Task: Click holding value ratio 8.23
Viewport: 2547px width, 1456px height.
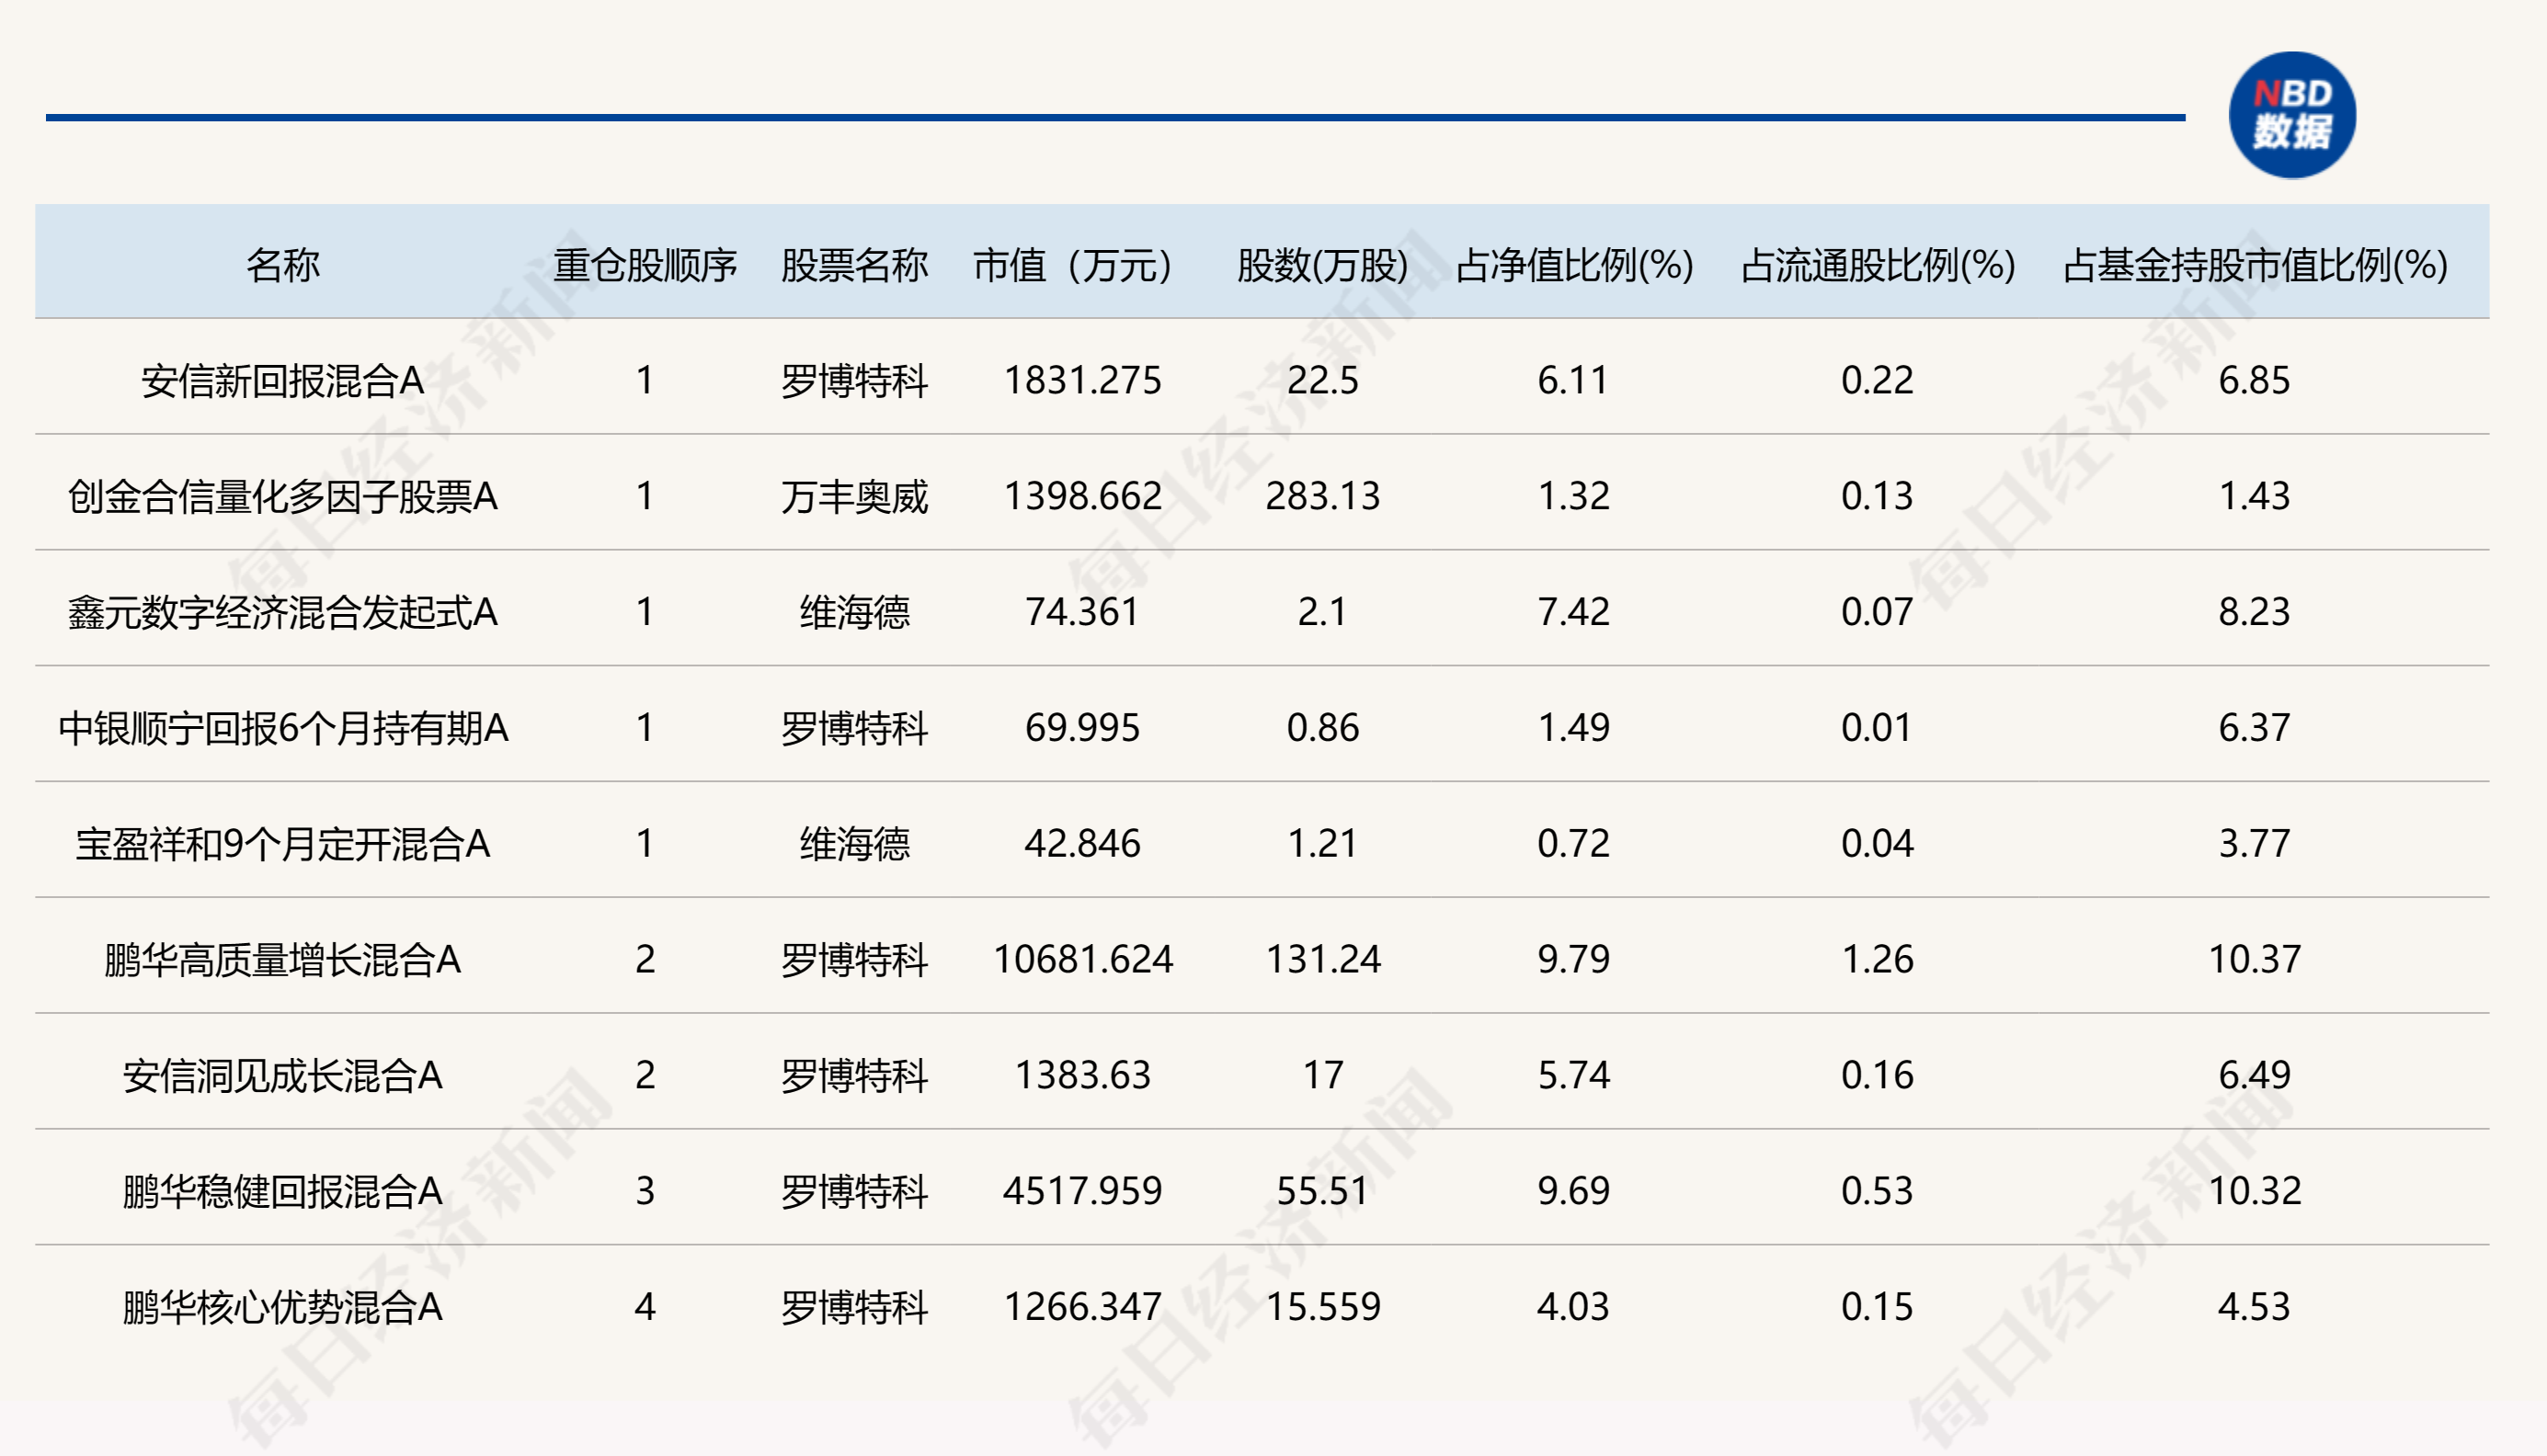Action: point(2254,612)
